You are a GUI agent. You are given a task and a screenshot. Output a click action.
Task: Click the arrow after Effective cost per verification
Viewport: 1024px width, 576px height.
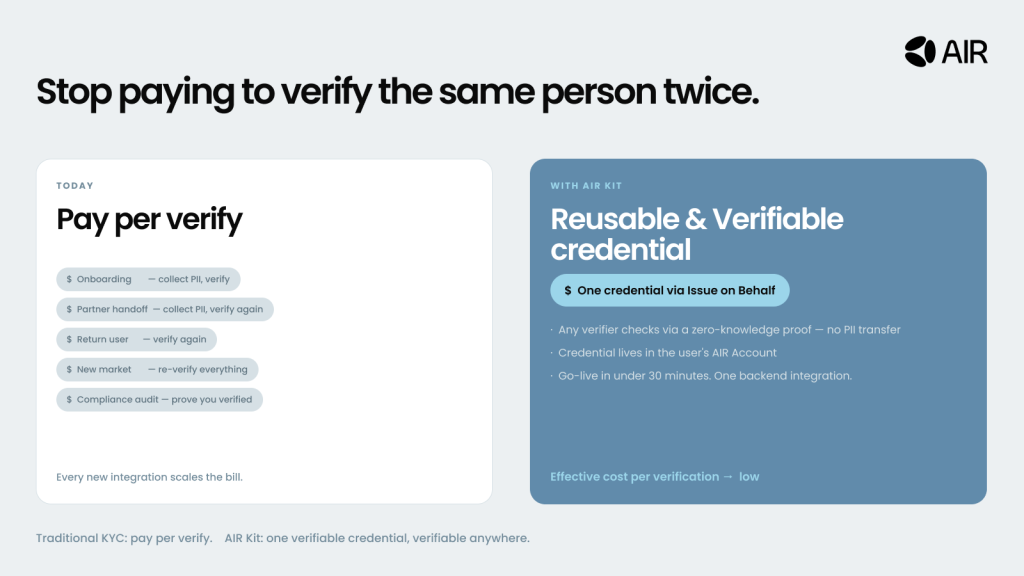click(728, 477)
